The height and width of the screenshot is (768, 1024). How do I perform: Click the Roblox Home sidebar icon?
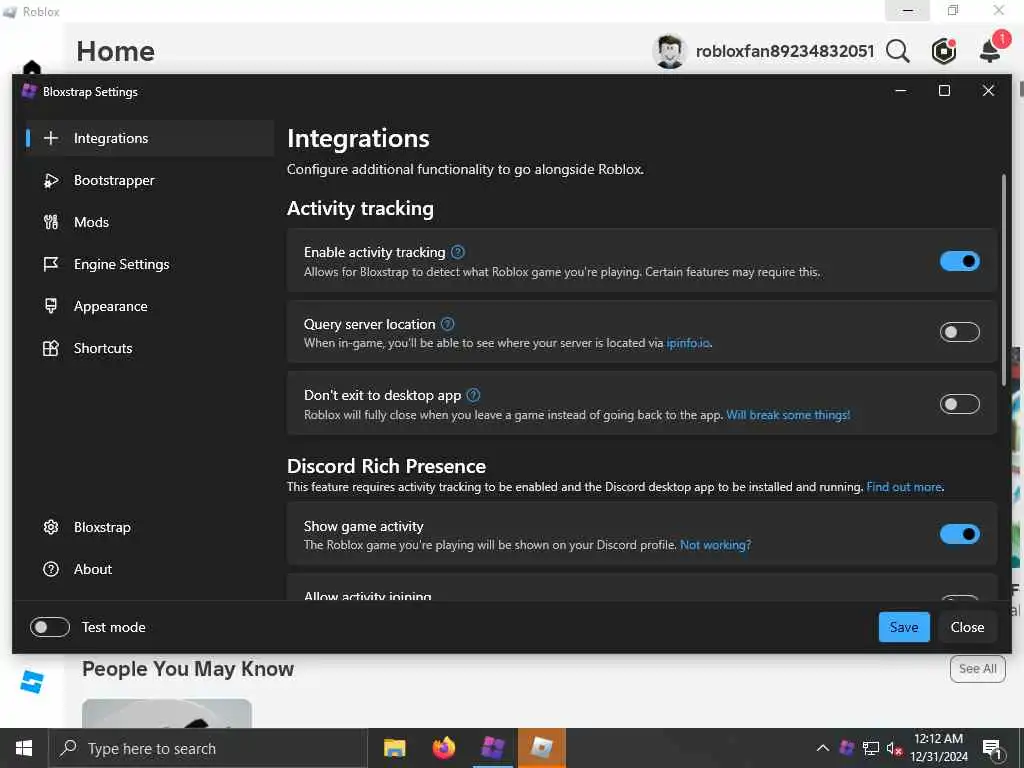31,67
